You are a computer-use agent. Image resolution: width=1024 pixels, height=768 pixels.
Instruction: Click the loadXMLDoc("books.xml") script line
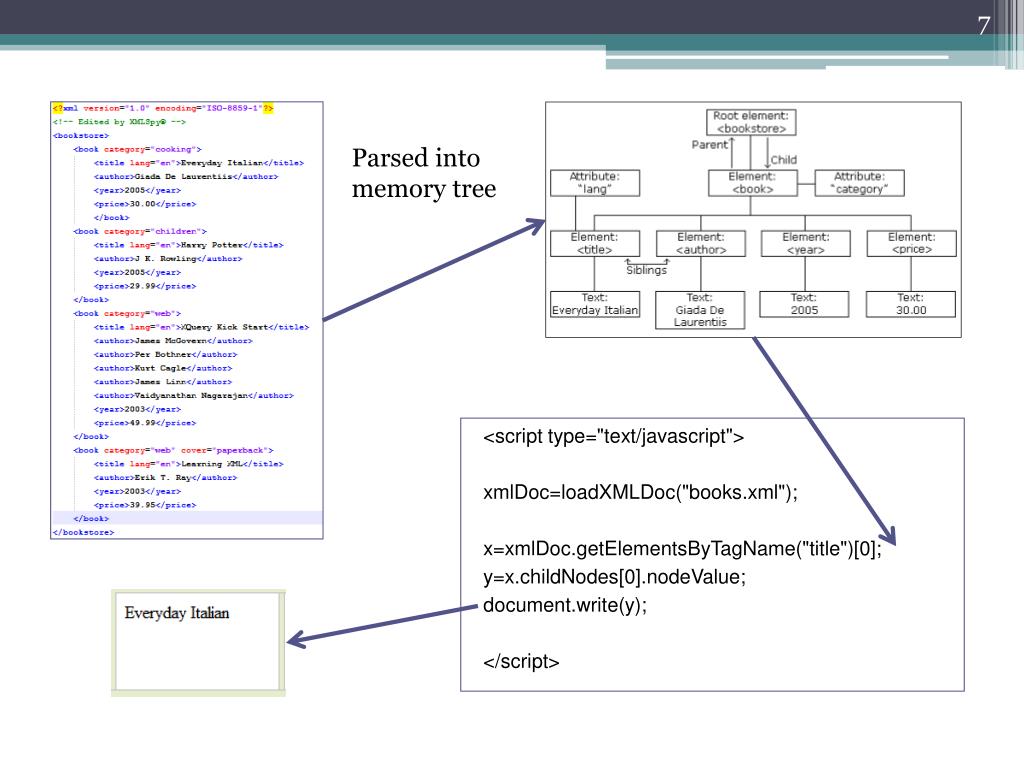pos(640,492)
